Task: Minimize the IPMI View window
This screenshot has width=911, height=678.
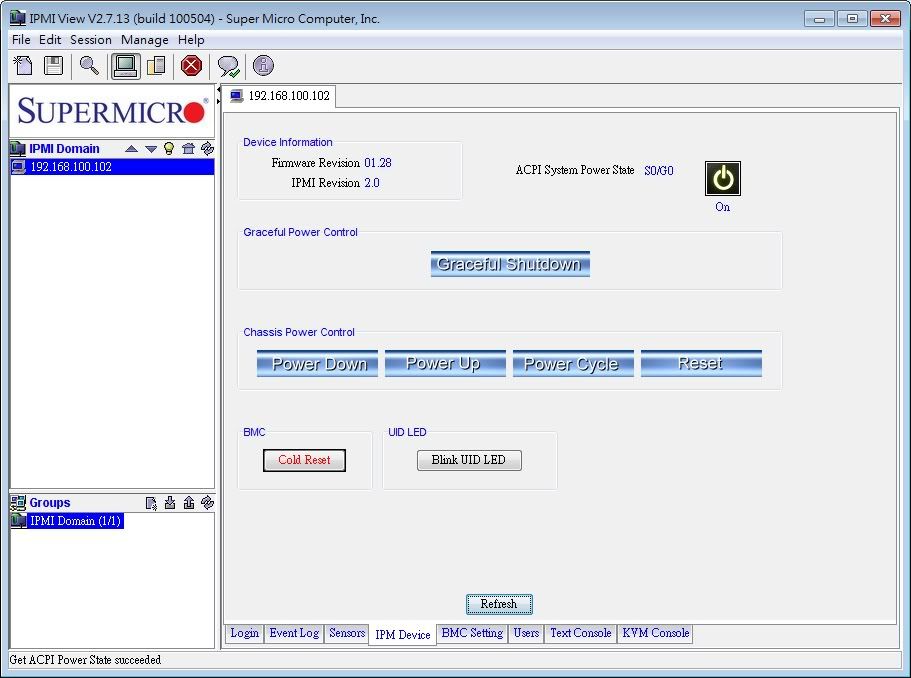Action: pyautogui.click(x=820, y=19)
